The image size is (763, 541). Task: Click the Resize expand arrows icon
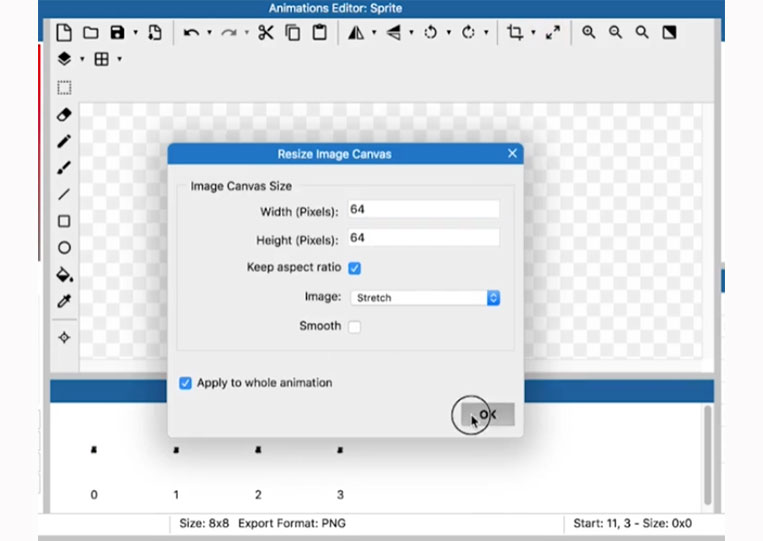[x=553, y=33]
